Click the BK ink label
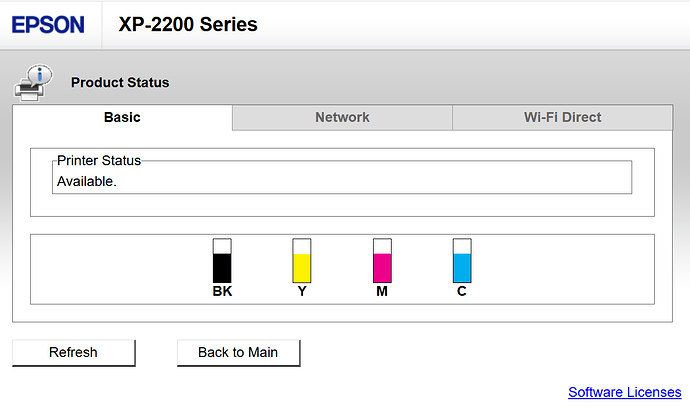This screenshot has width=690, height=409. [x=222, y=292]
